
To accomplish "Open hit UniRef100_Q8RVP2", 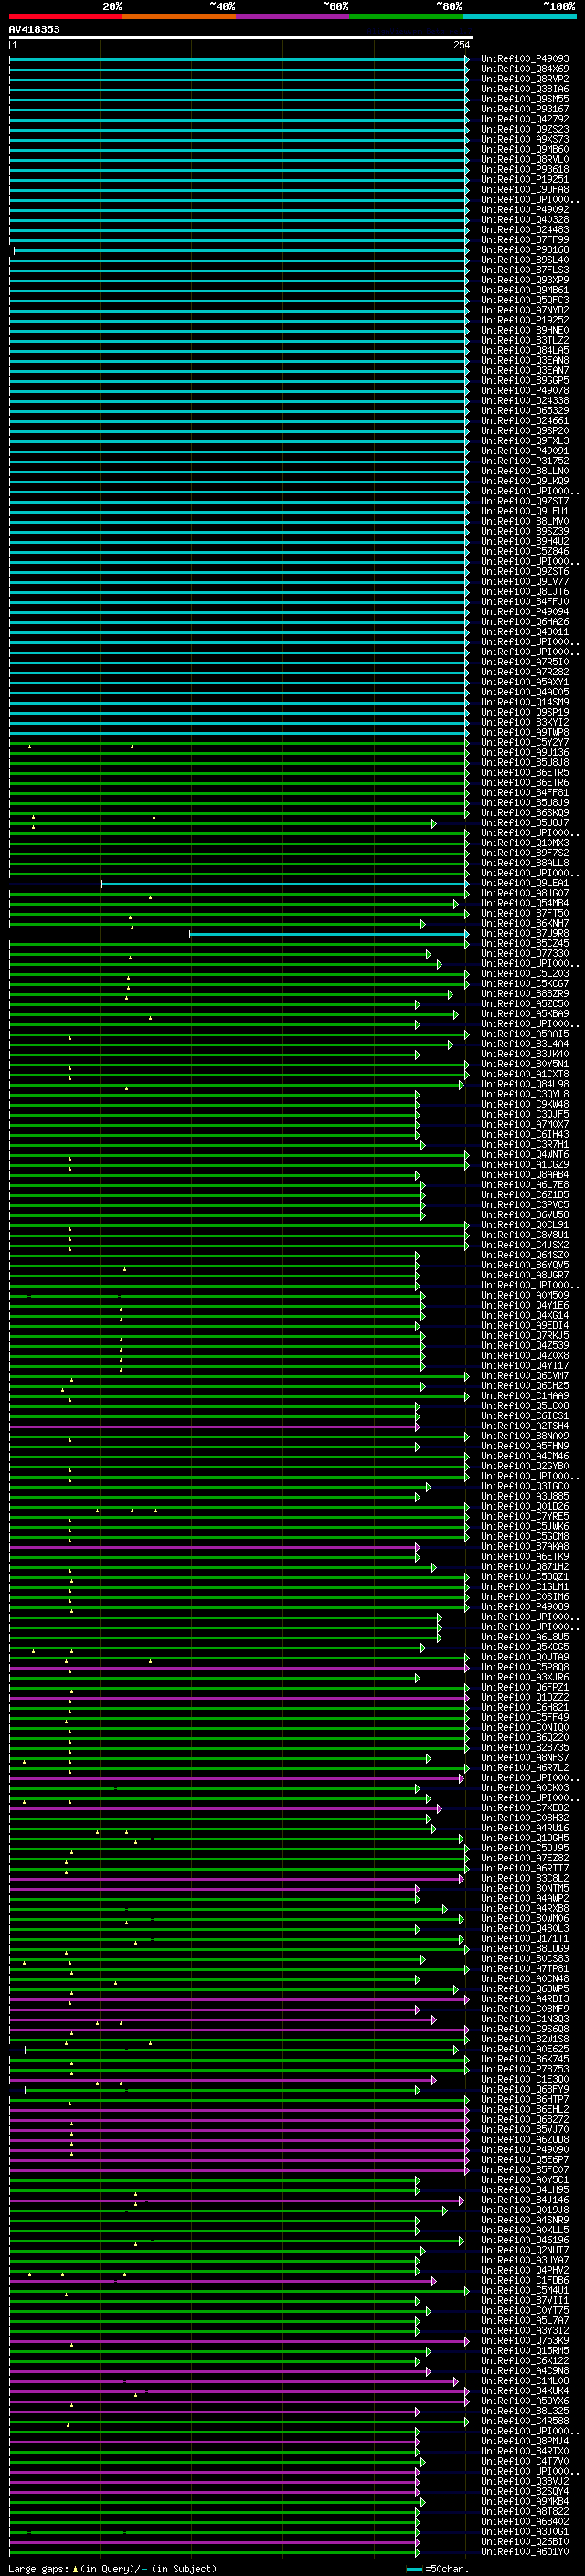I will (x=525, y=79).
